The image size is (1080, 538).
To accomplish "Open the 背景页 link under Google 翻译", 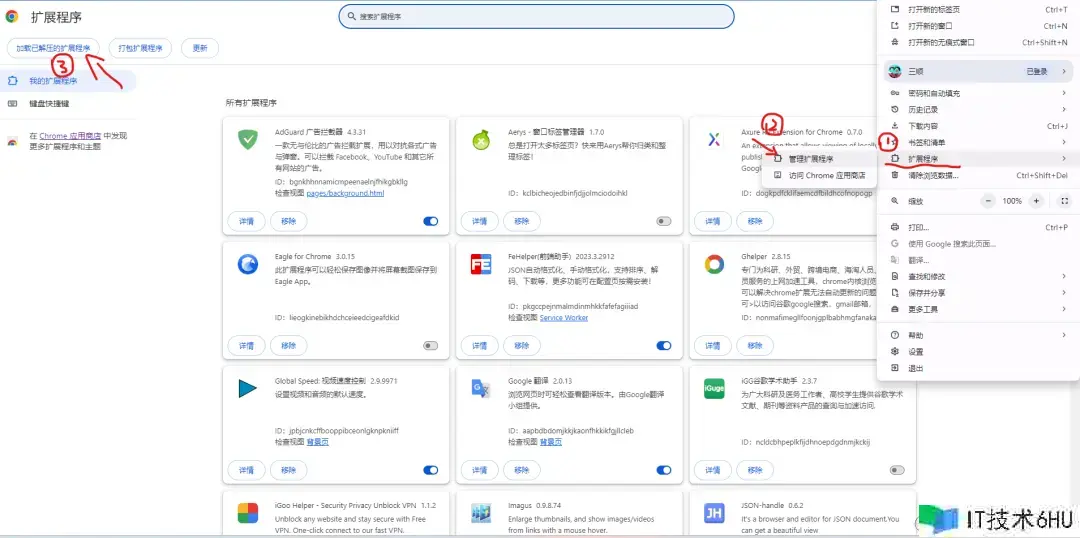I will (x=550, y=442).
